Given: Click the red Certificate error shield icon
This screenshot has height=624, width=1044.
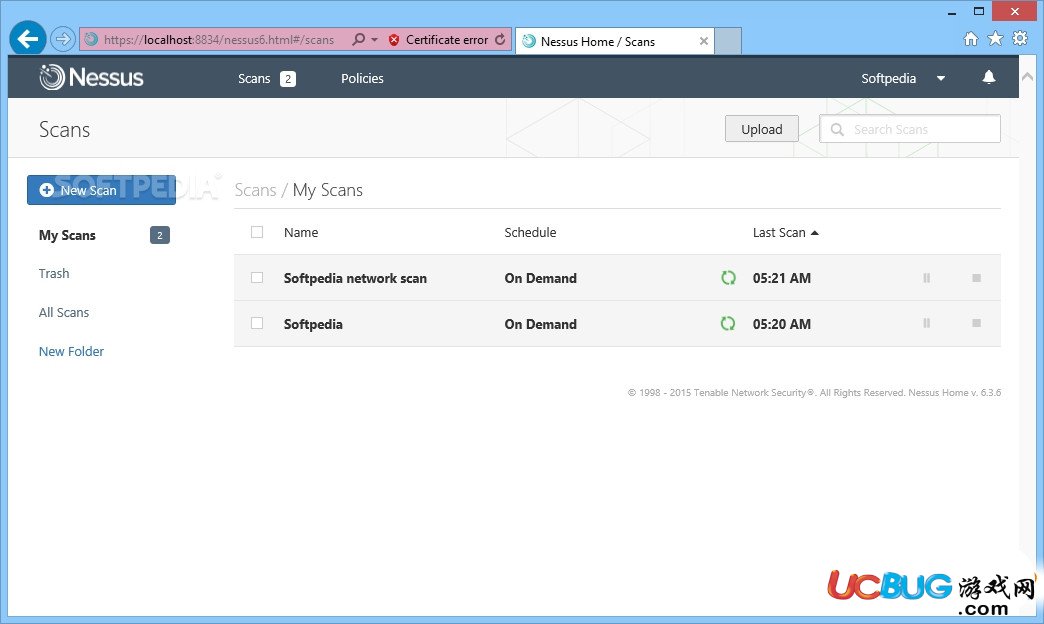Looking at the screenshot, I should [393, 40].
